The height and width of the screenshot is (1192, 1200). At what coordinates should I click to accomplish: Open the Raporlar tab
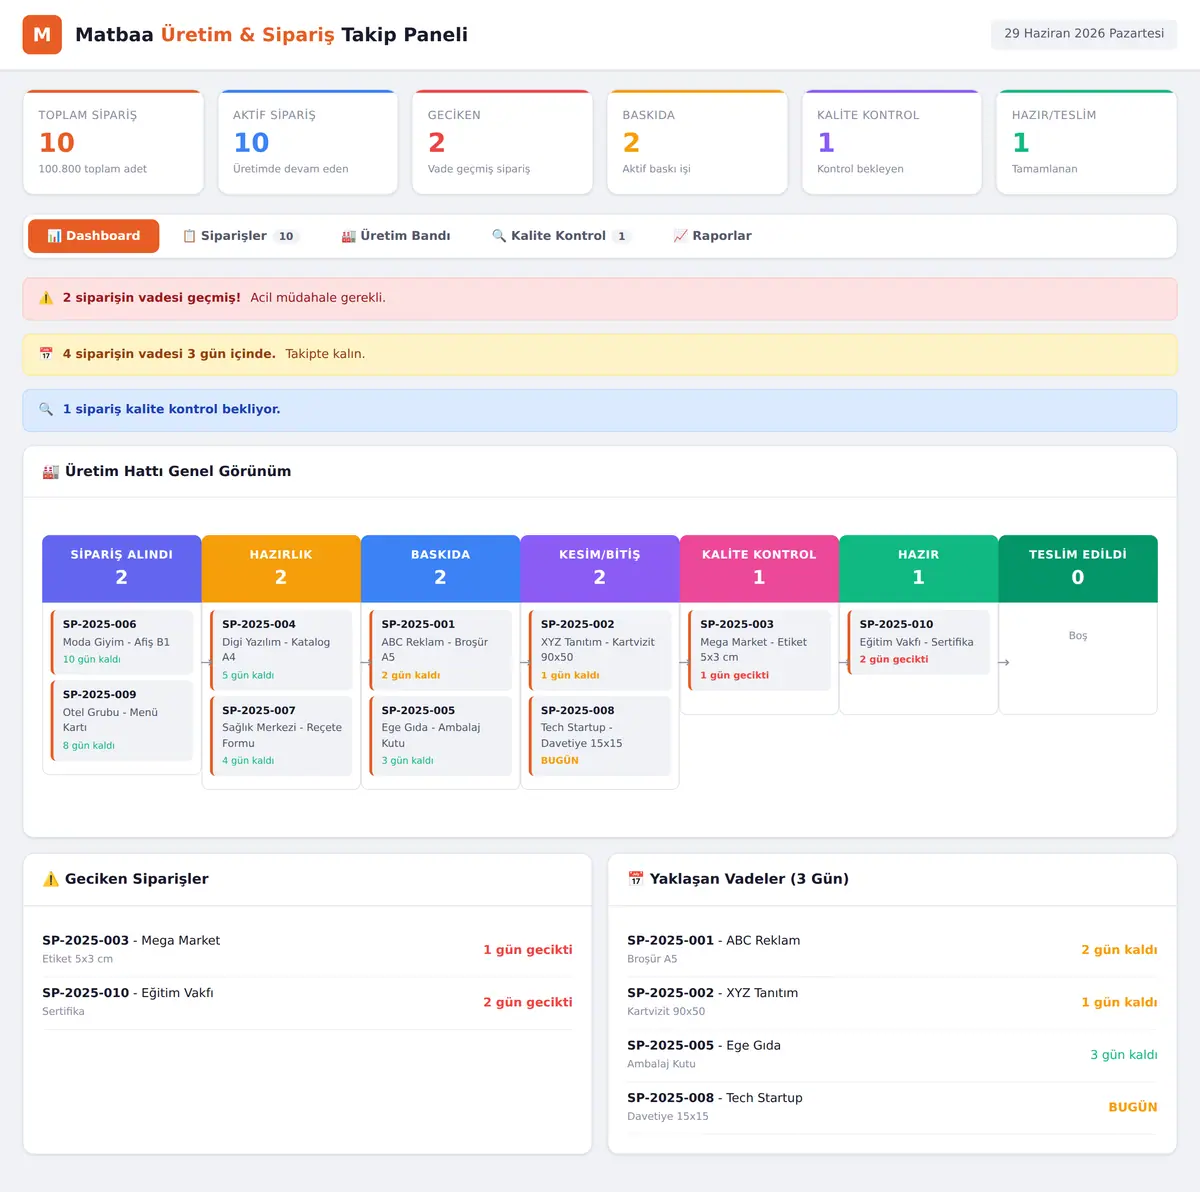(x=712, y=236)
